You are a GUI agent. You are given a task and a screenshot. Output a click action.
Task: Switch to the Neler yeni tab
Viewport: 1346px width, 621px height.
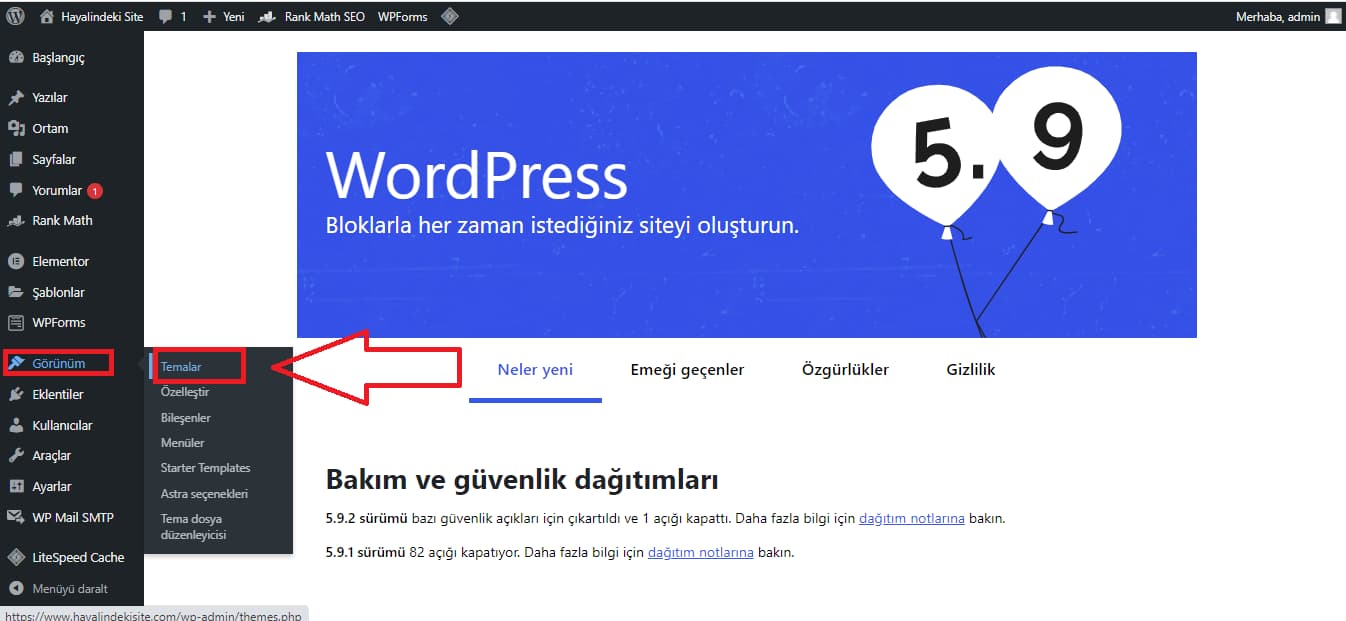point(535,370)
